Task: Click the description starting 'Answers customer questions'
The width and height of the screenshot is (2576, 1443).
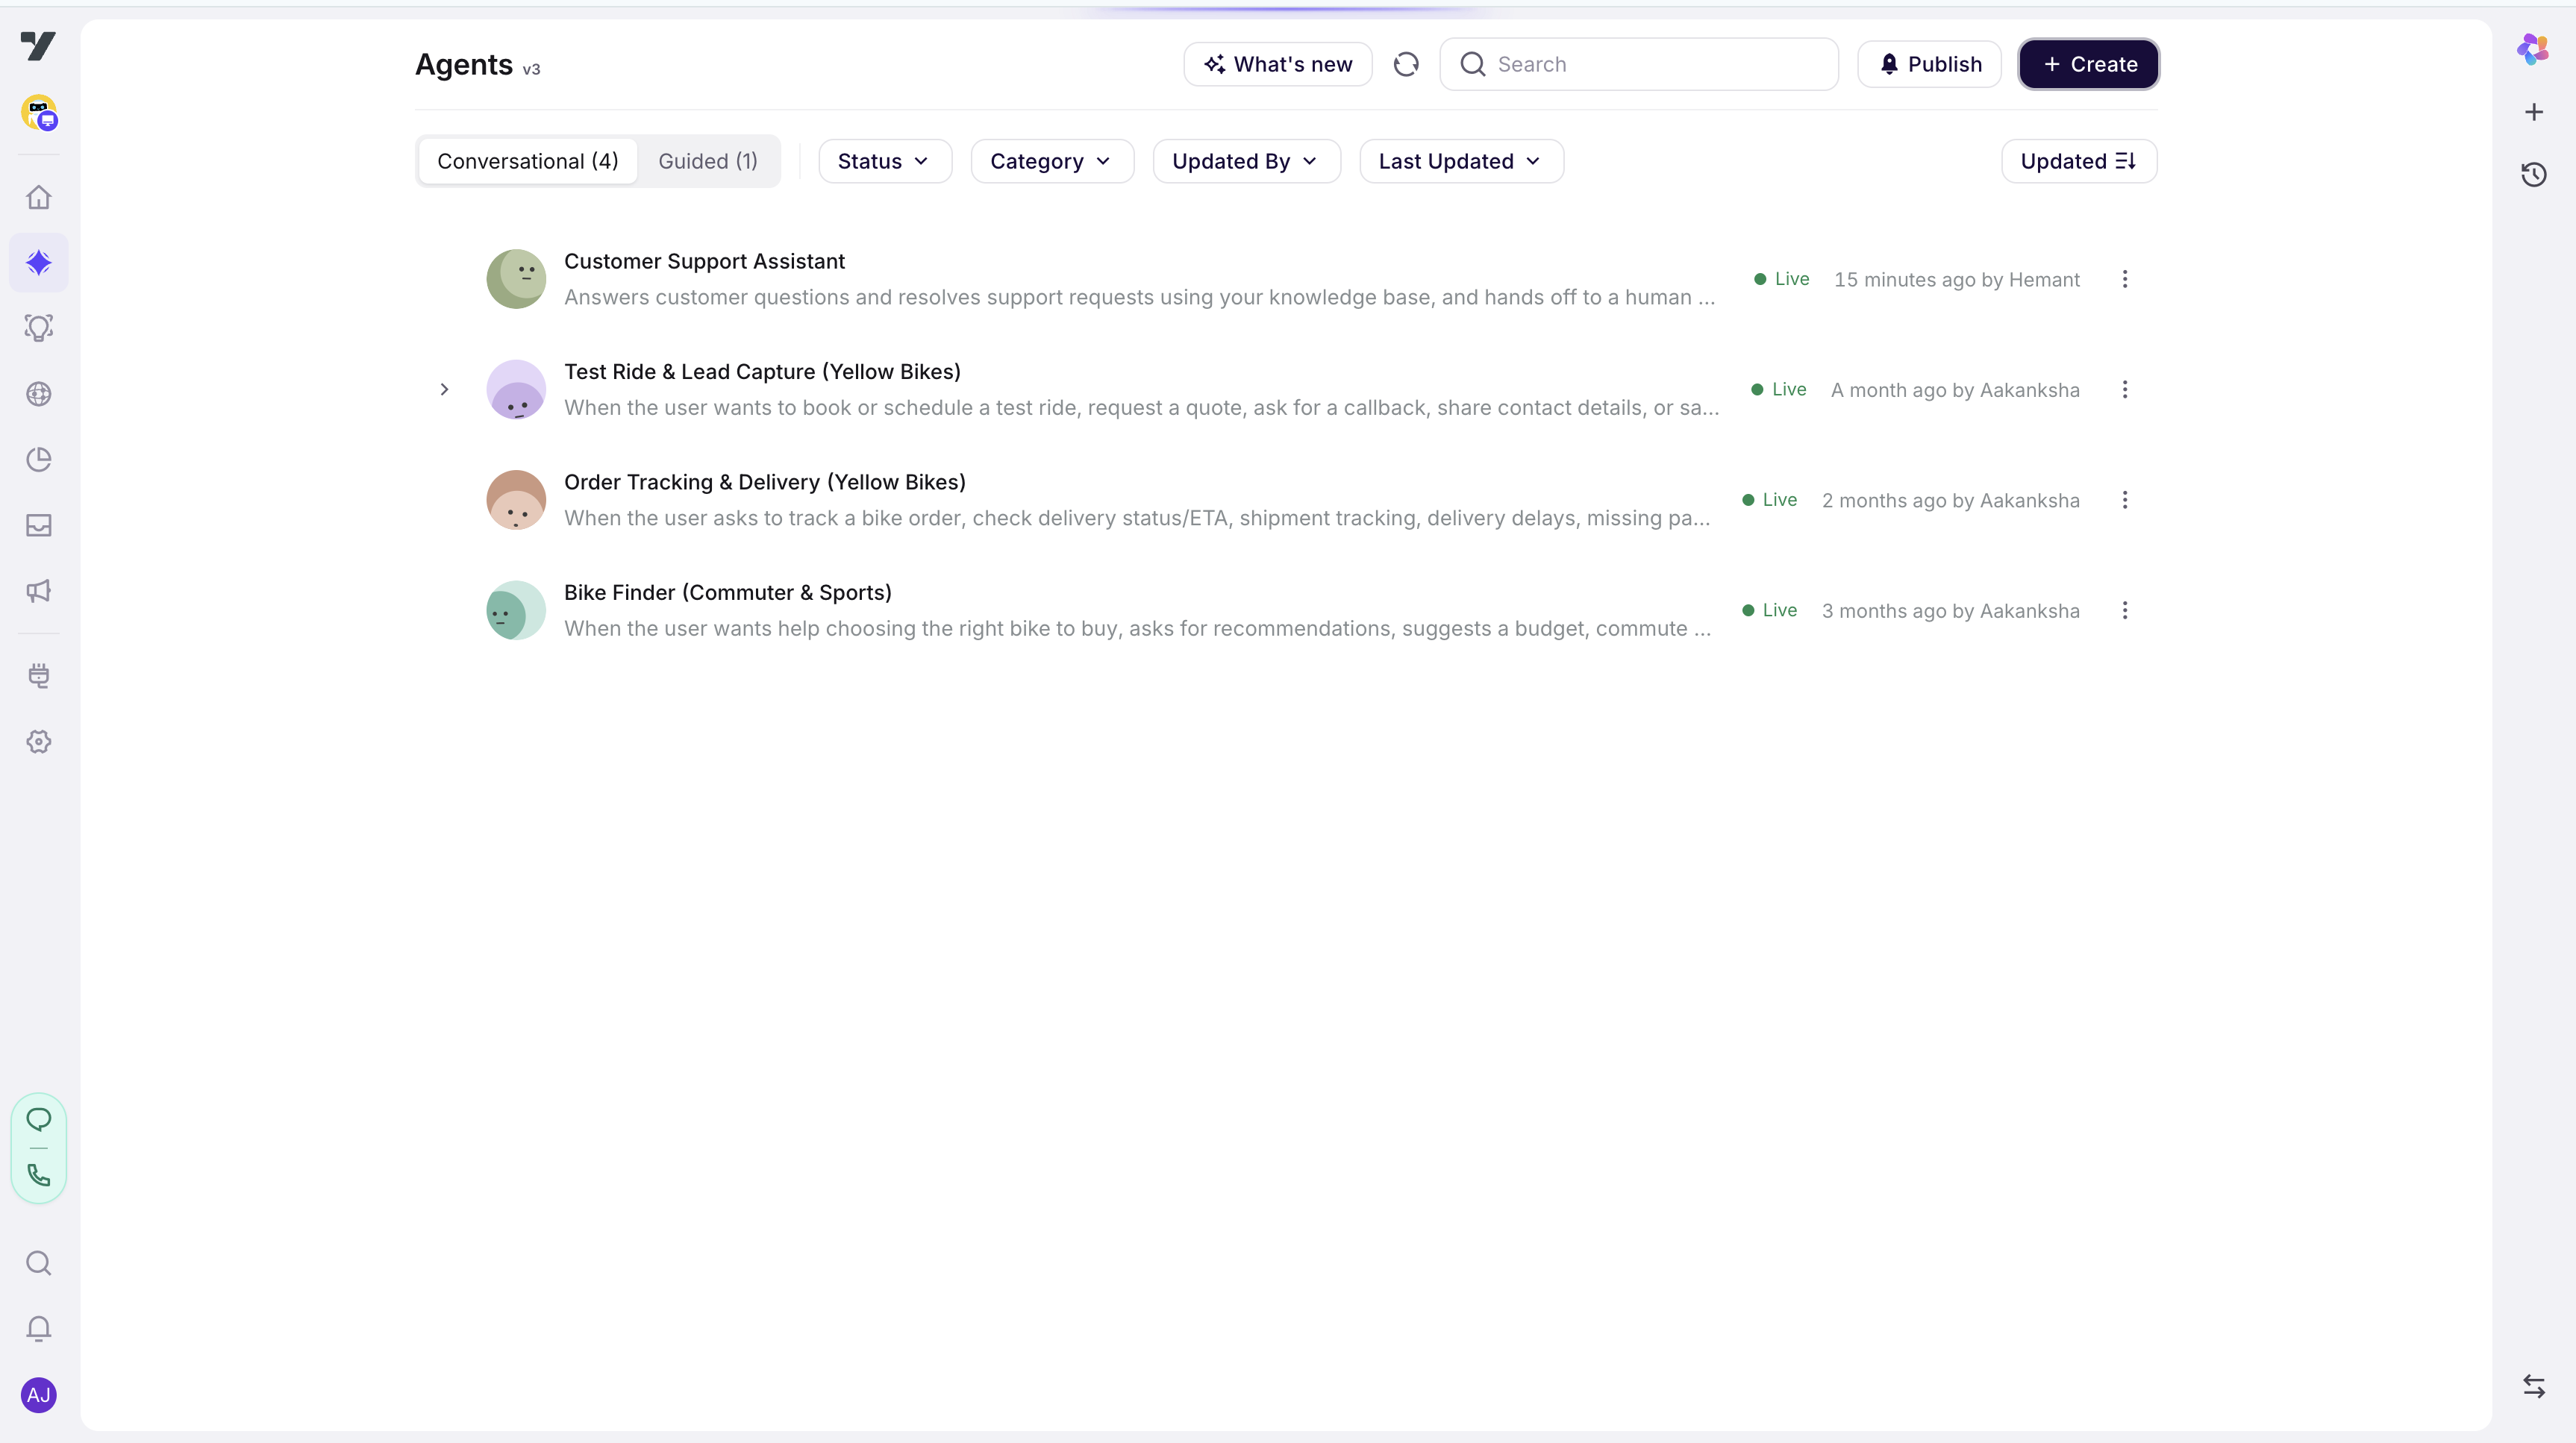Action: 1139,297
